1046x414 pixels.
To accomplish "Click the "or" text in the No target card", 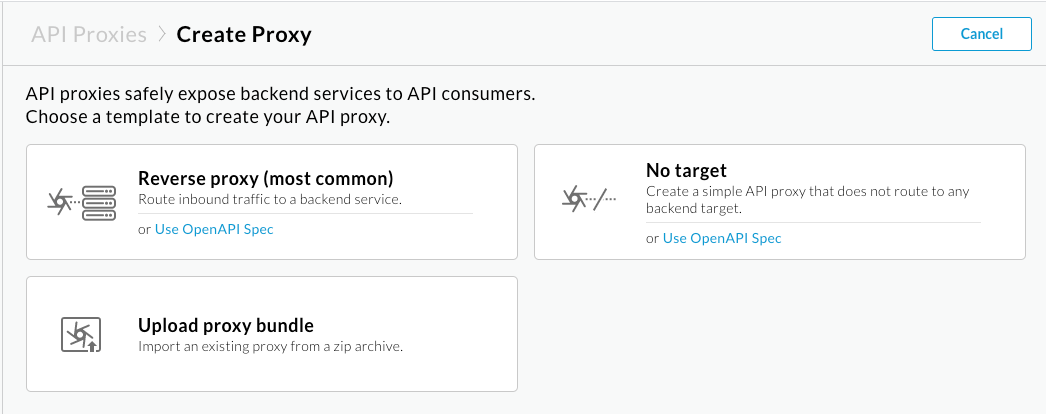I will coord(653,238).
